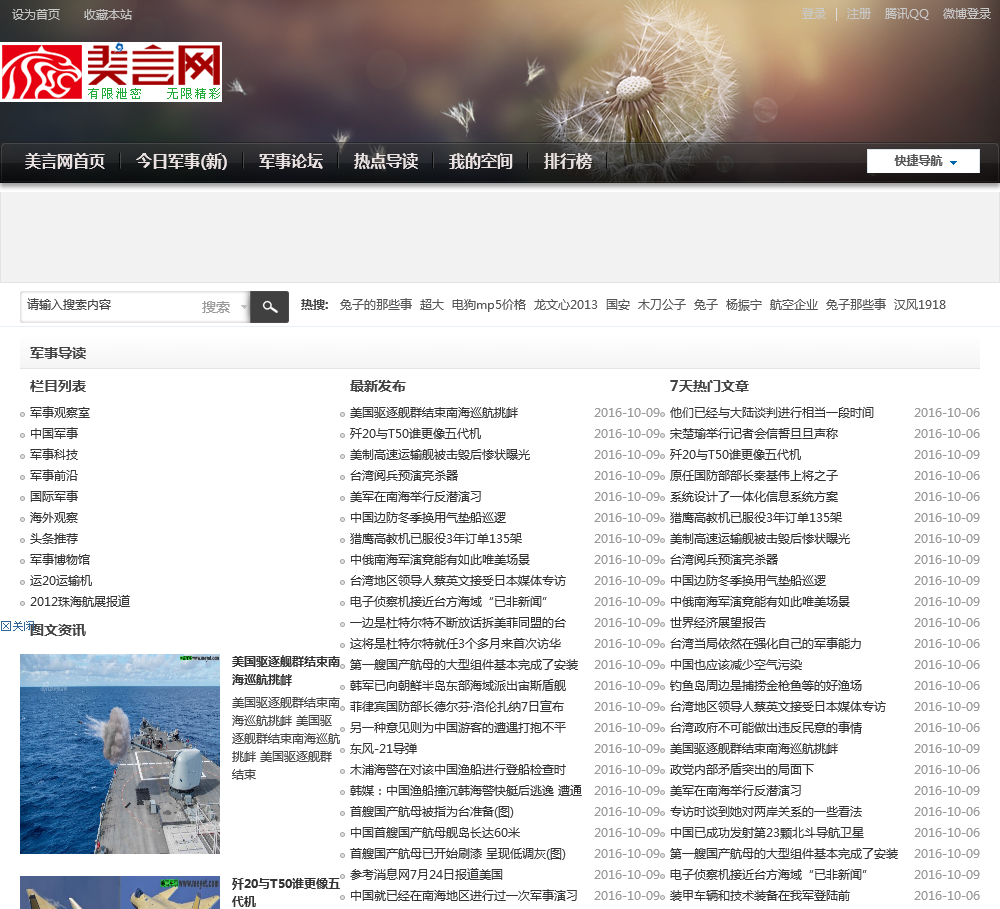Open hot article 装甲车辆和技术装备在我军登陆前
Image resolution: width=1000 pixels, height=909 pixels.
point(760,896)
